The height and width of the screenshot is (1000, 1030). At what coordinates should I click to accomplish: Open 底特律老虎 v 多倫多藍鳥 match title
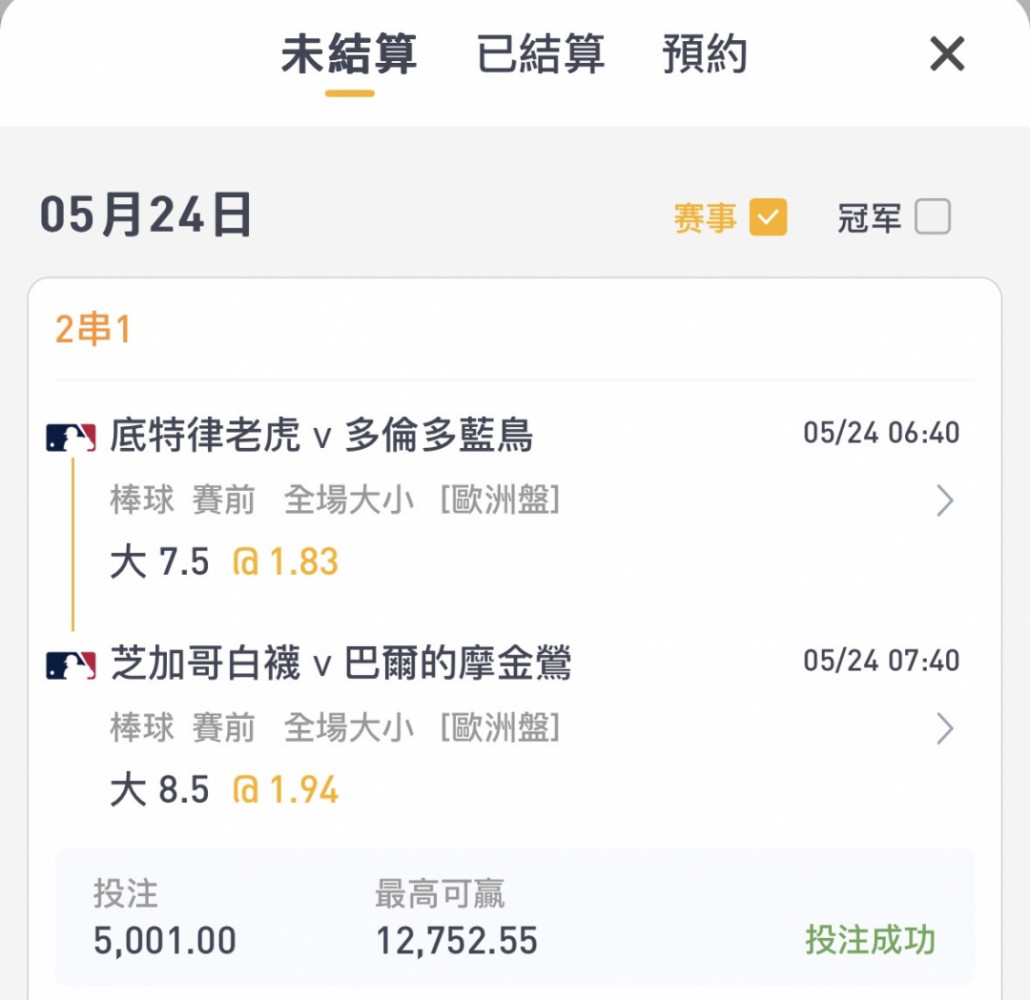click(x=321, y=435)
